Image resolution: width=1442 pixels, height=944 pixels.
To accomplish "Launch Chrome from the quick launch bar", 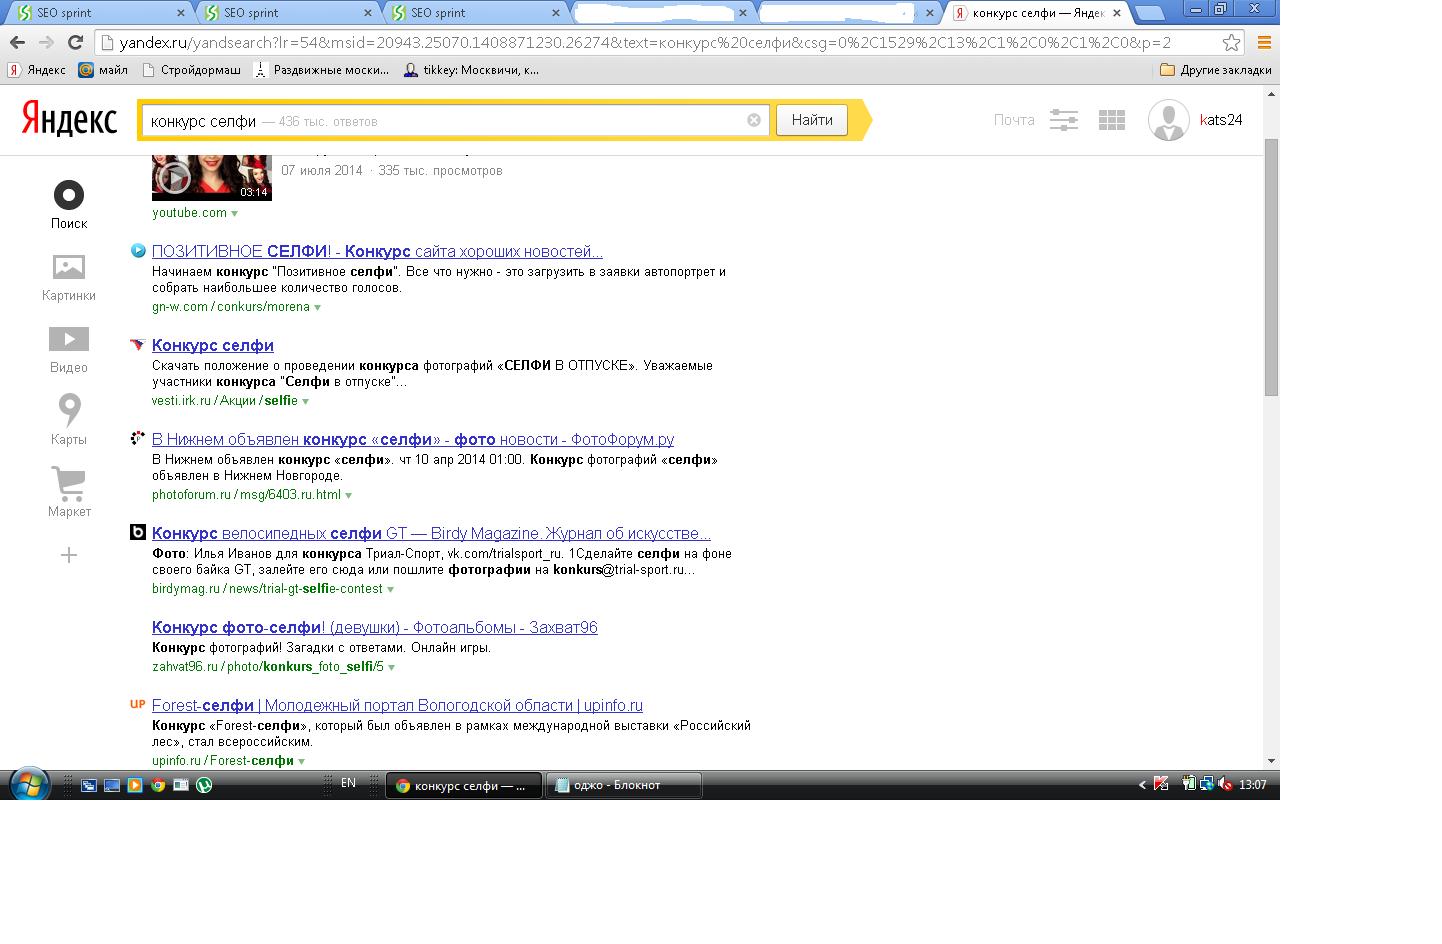I will pyautogui.click(x=158, y=785).
